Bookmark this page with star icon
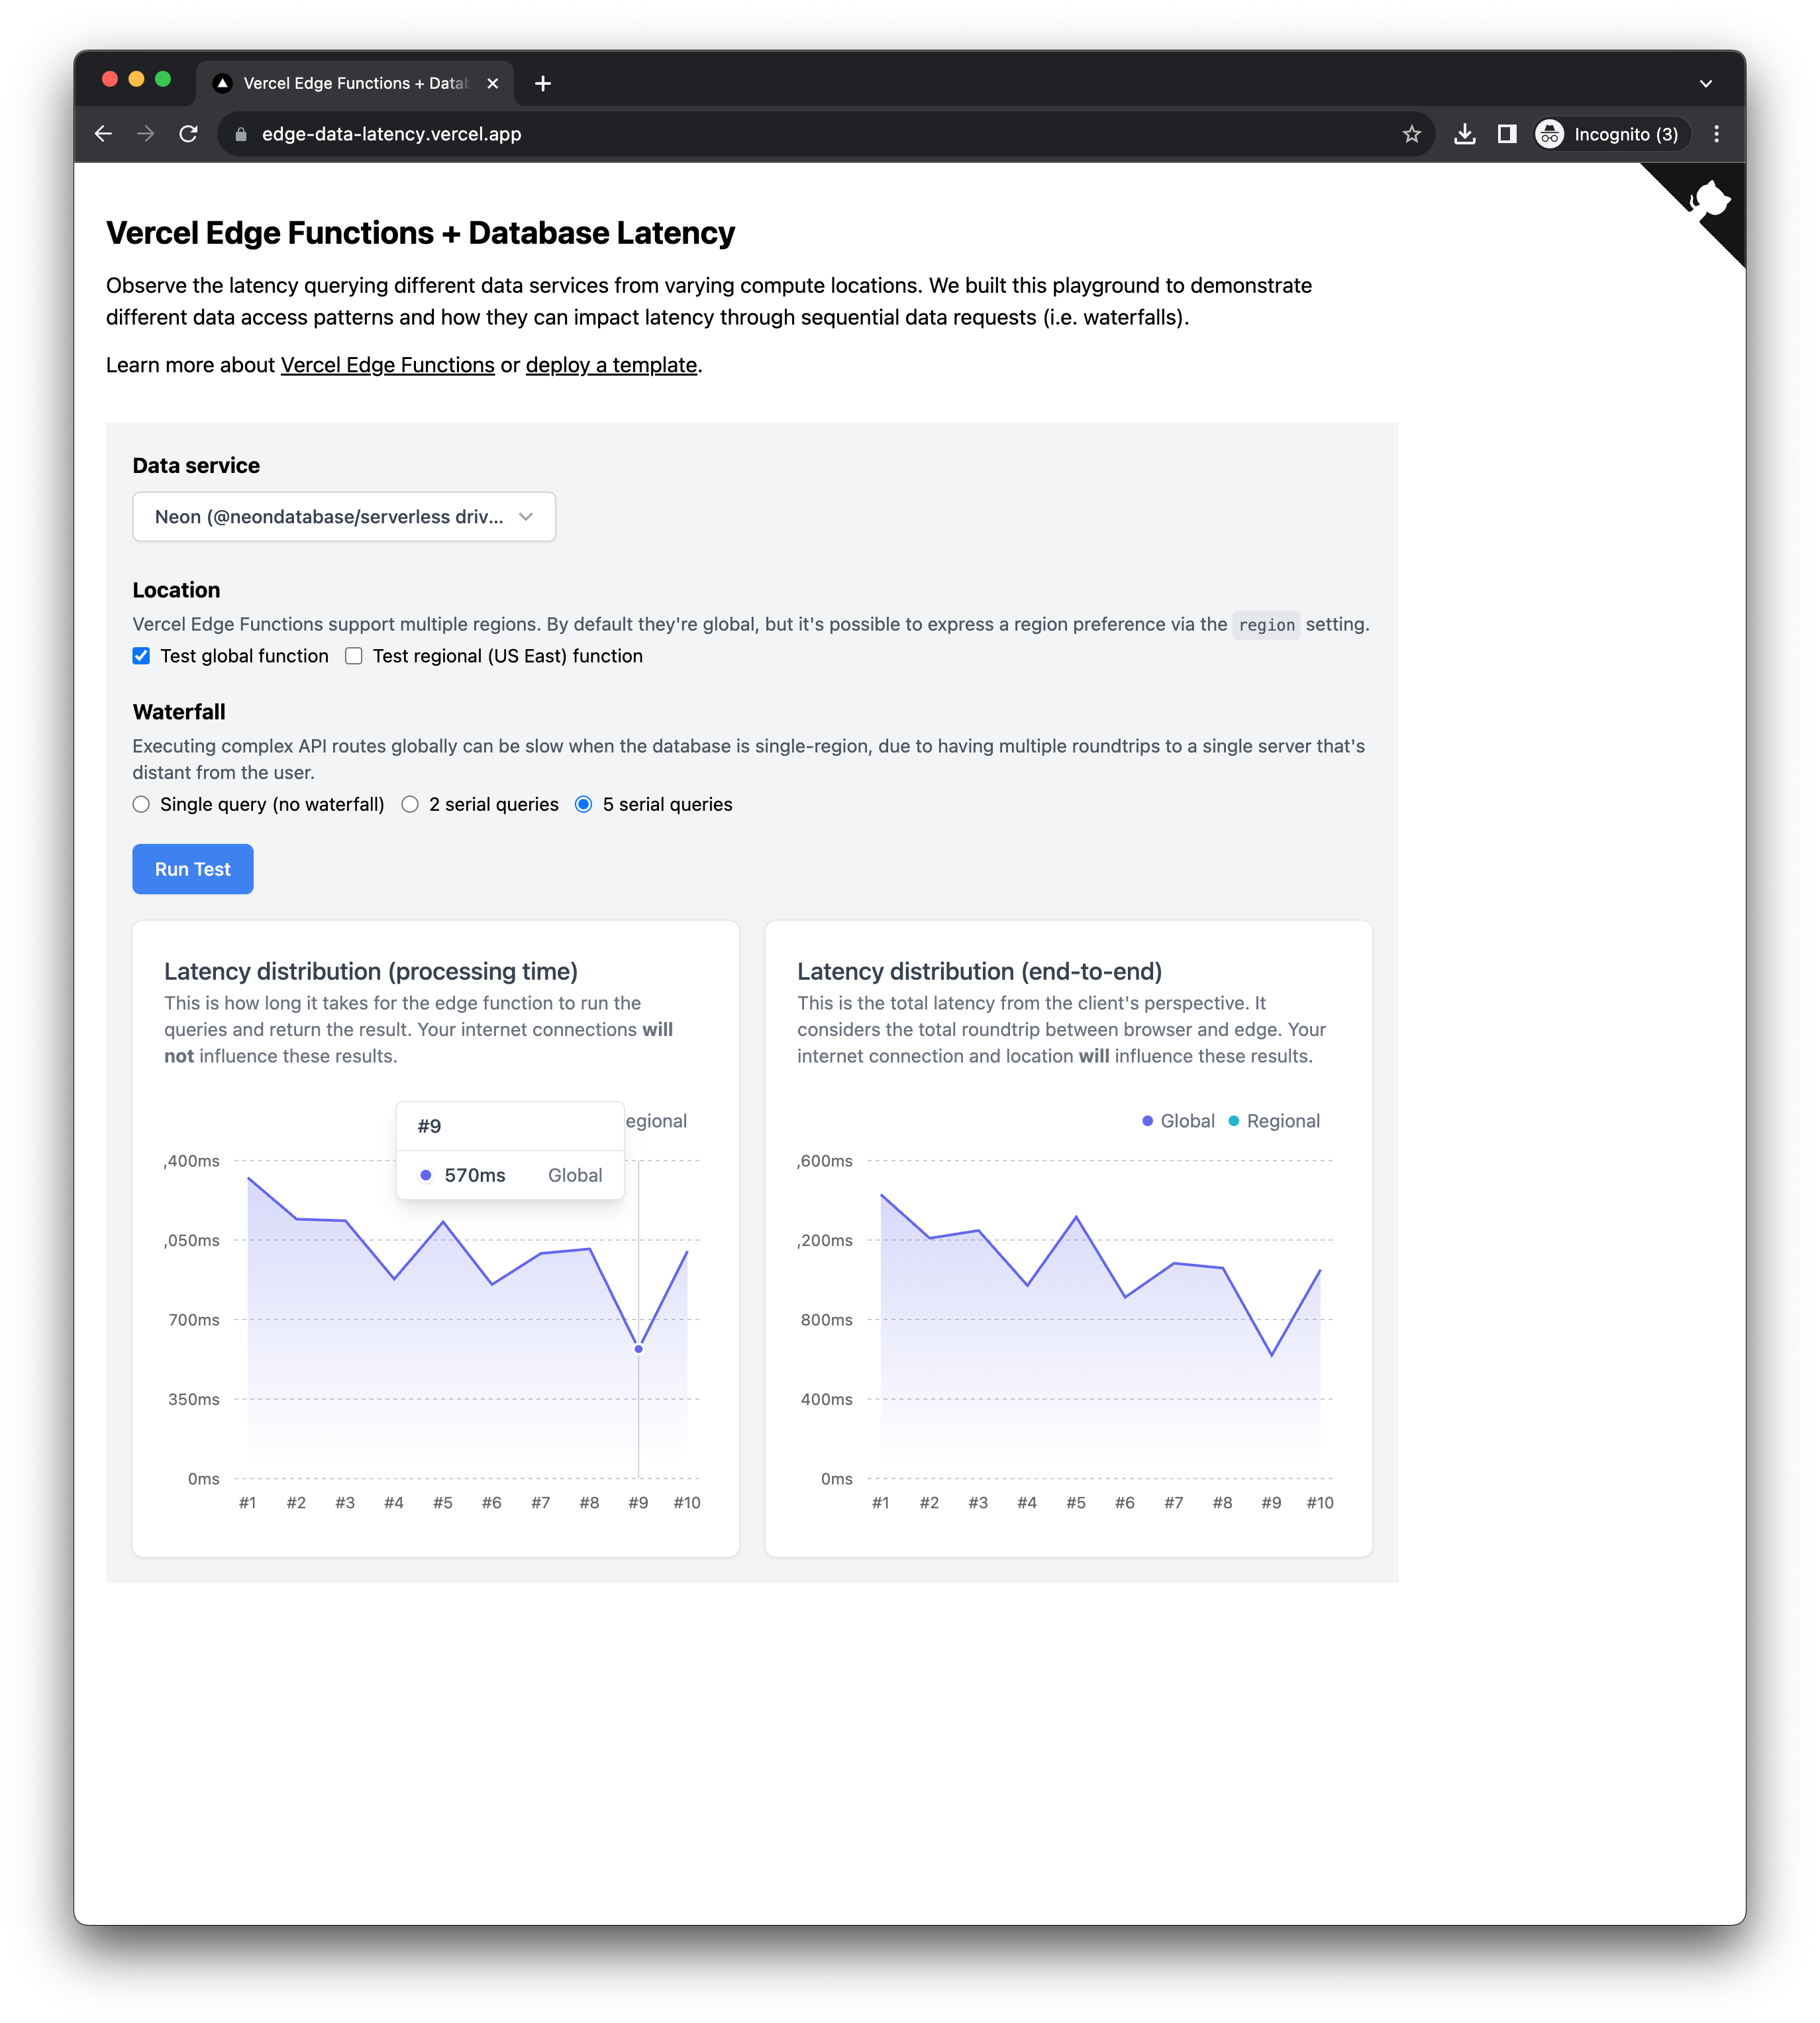The height and width of the screenshot is (2023, 1820). tap(1411, 134)
